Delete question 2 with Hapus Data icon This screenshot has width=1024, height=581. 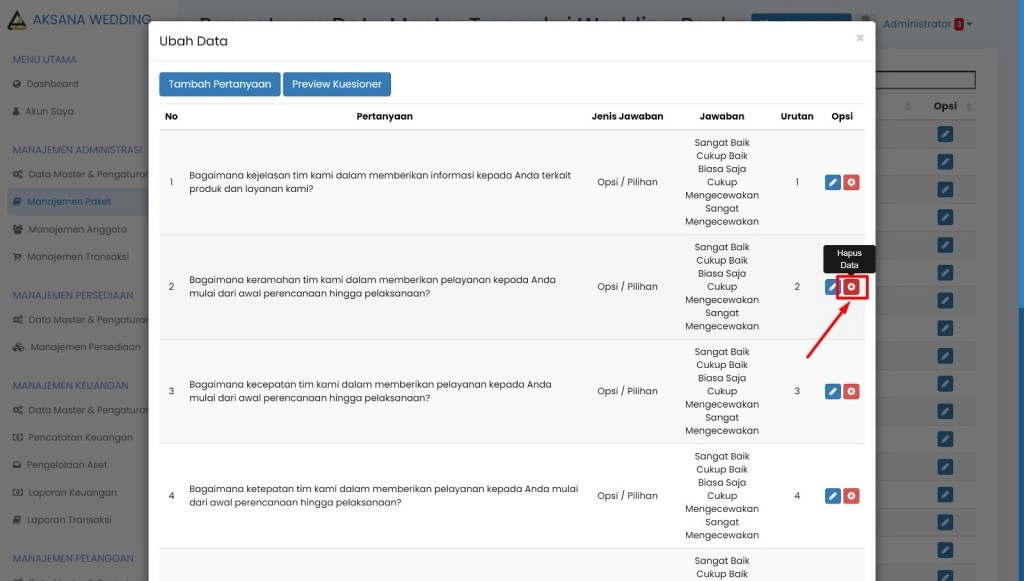coord(851,287)
